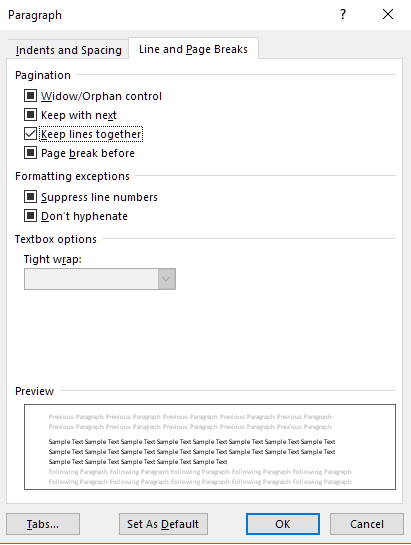This screenshot has height=545, width=411.
Task: Click the Pagination section heading
Action: 43,75
